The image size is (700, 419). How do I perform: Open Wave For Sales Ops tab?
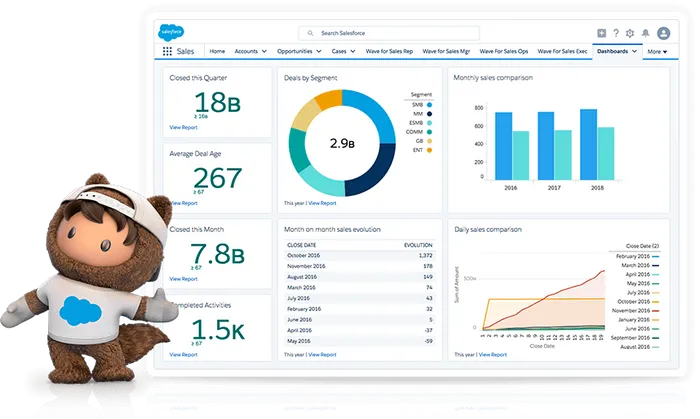(504, 51)
